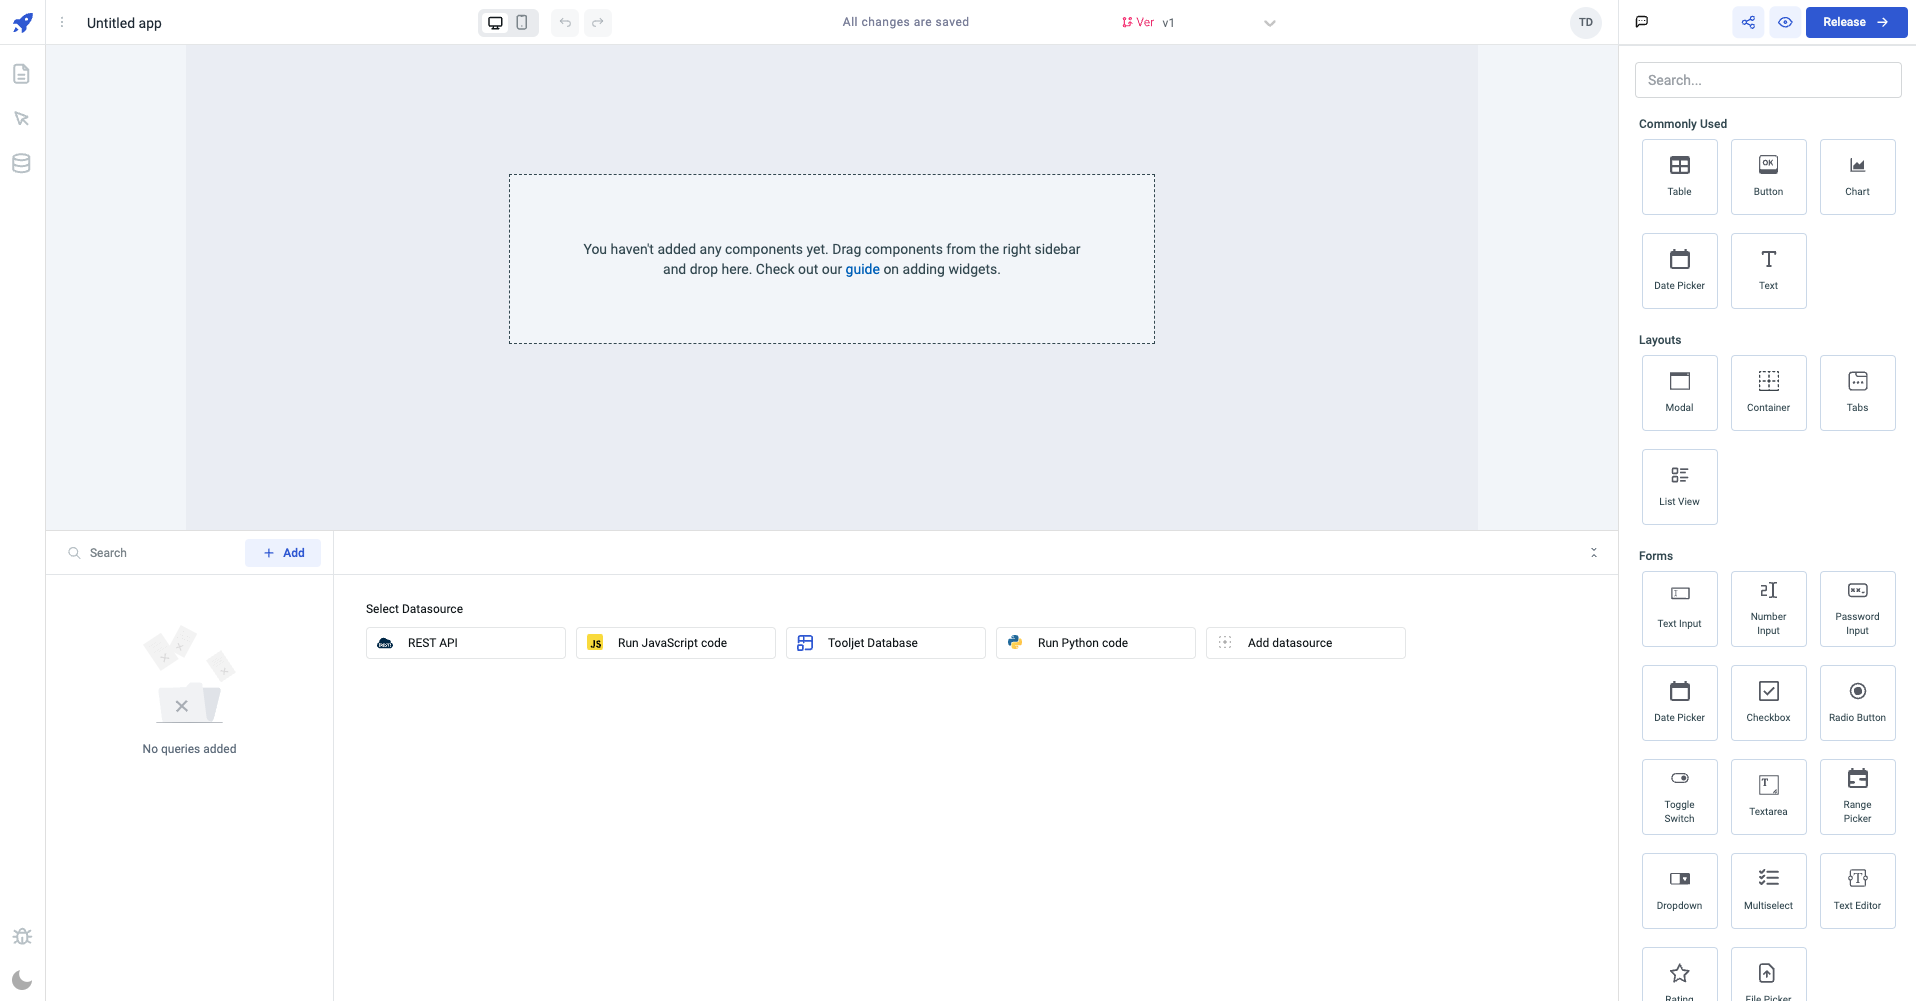Open the debugger bug icon

[22, 936]
